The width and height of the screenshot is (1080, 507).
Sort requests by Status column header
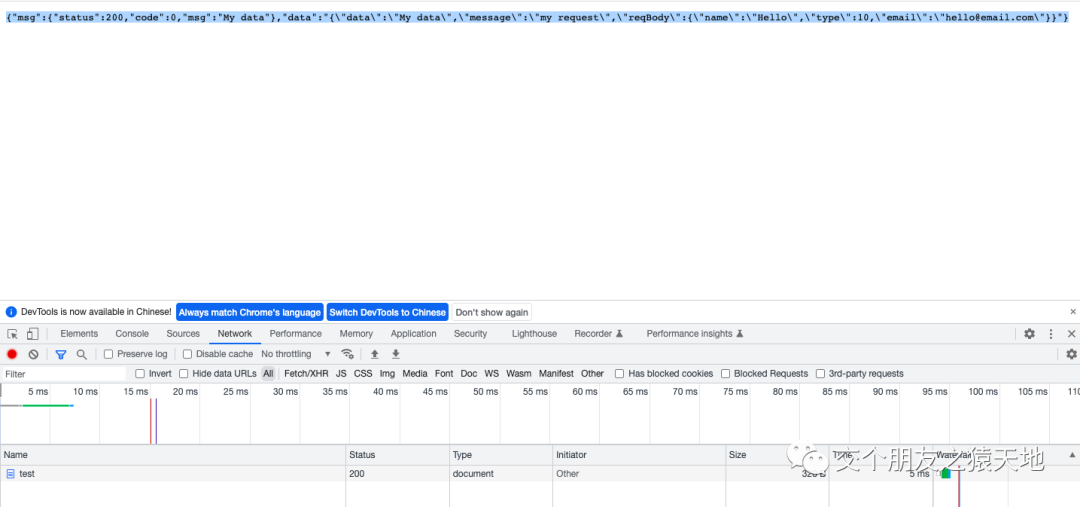397,455
